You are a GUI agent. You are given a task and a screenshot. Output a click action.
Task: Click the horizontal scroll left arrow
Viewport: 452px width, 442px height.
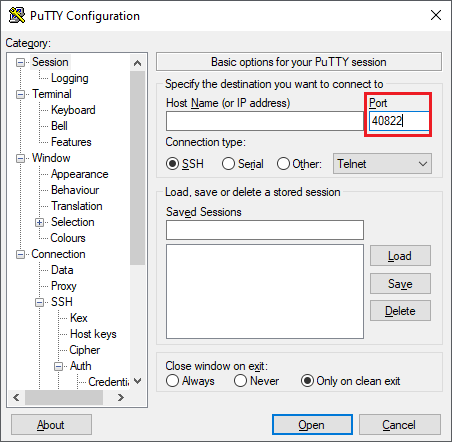pos(16,397)
